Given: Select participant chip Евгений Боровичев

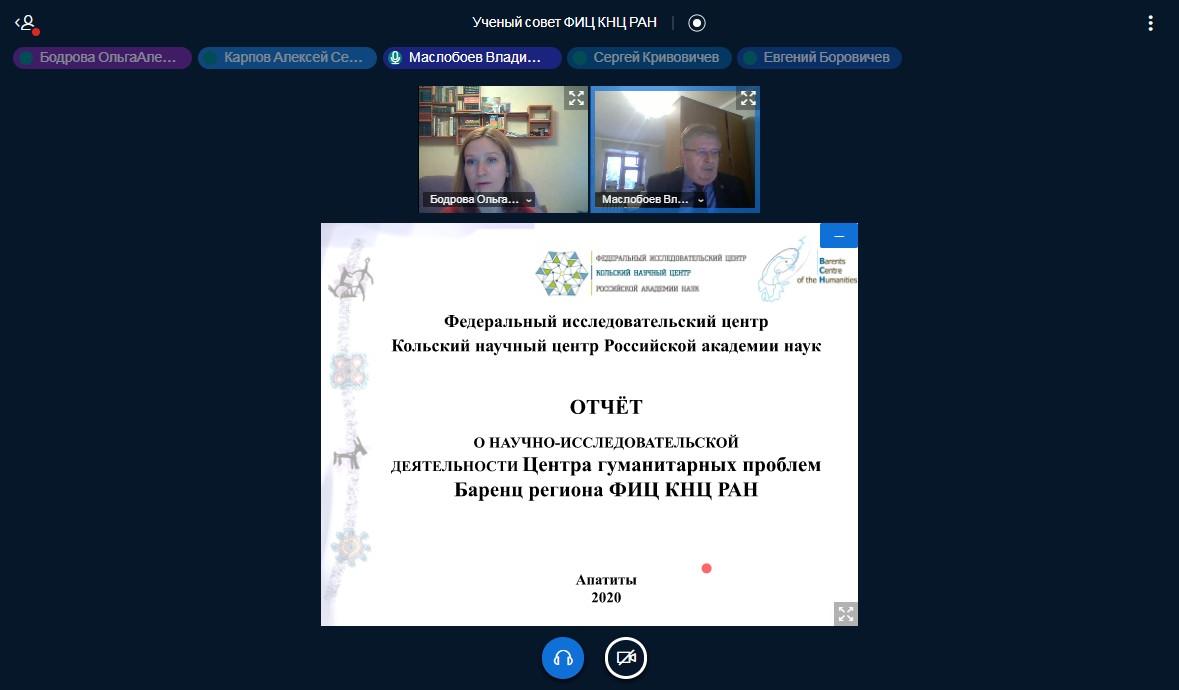Looking at the screenshot, I should pos(820,58).
